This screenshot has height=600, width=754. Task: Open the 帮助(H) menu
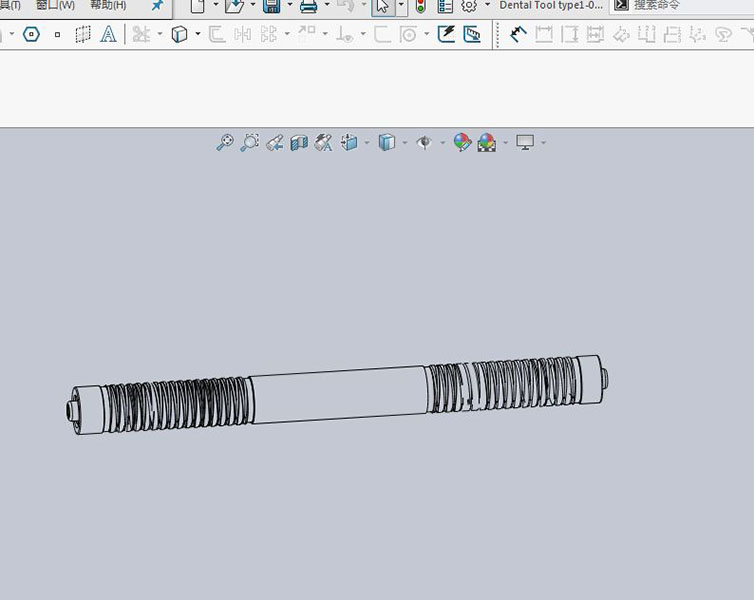coord(108,5)
